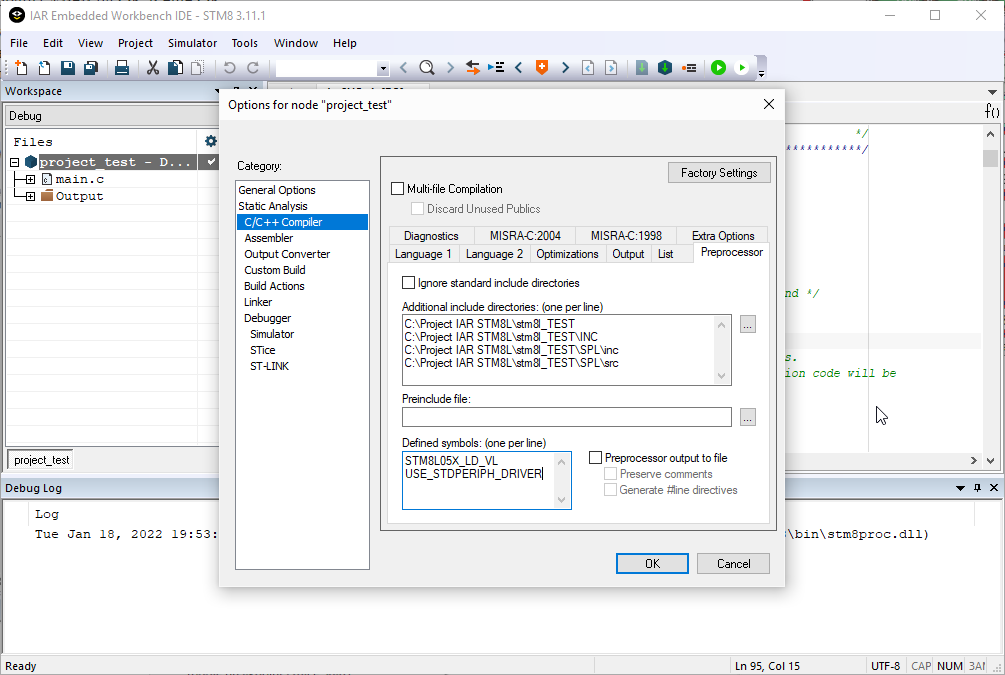Toggle Discard Unused Publics checkbox
Viewport: 1005px width, 675px height.
coord(417,208)
